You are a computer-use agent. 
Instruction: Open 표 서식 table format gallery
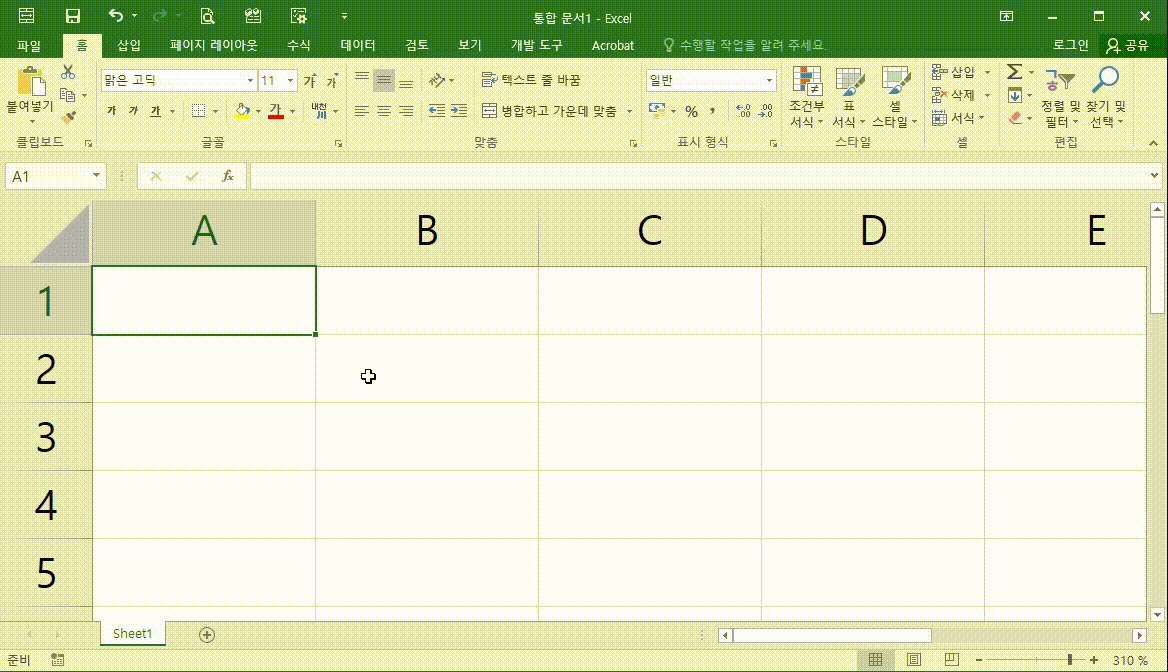click(x=848, y=97)
